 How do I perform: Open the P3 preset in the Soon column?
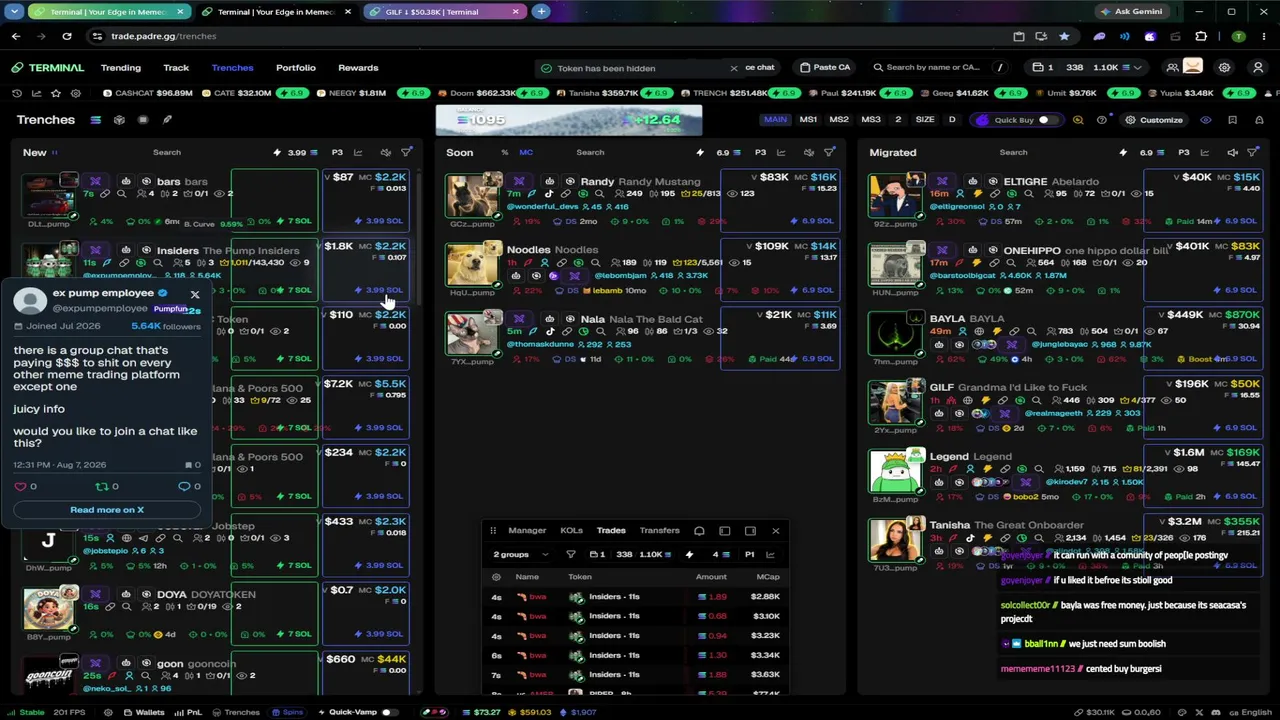[x=760, y=153]
